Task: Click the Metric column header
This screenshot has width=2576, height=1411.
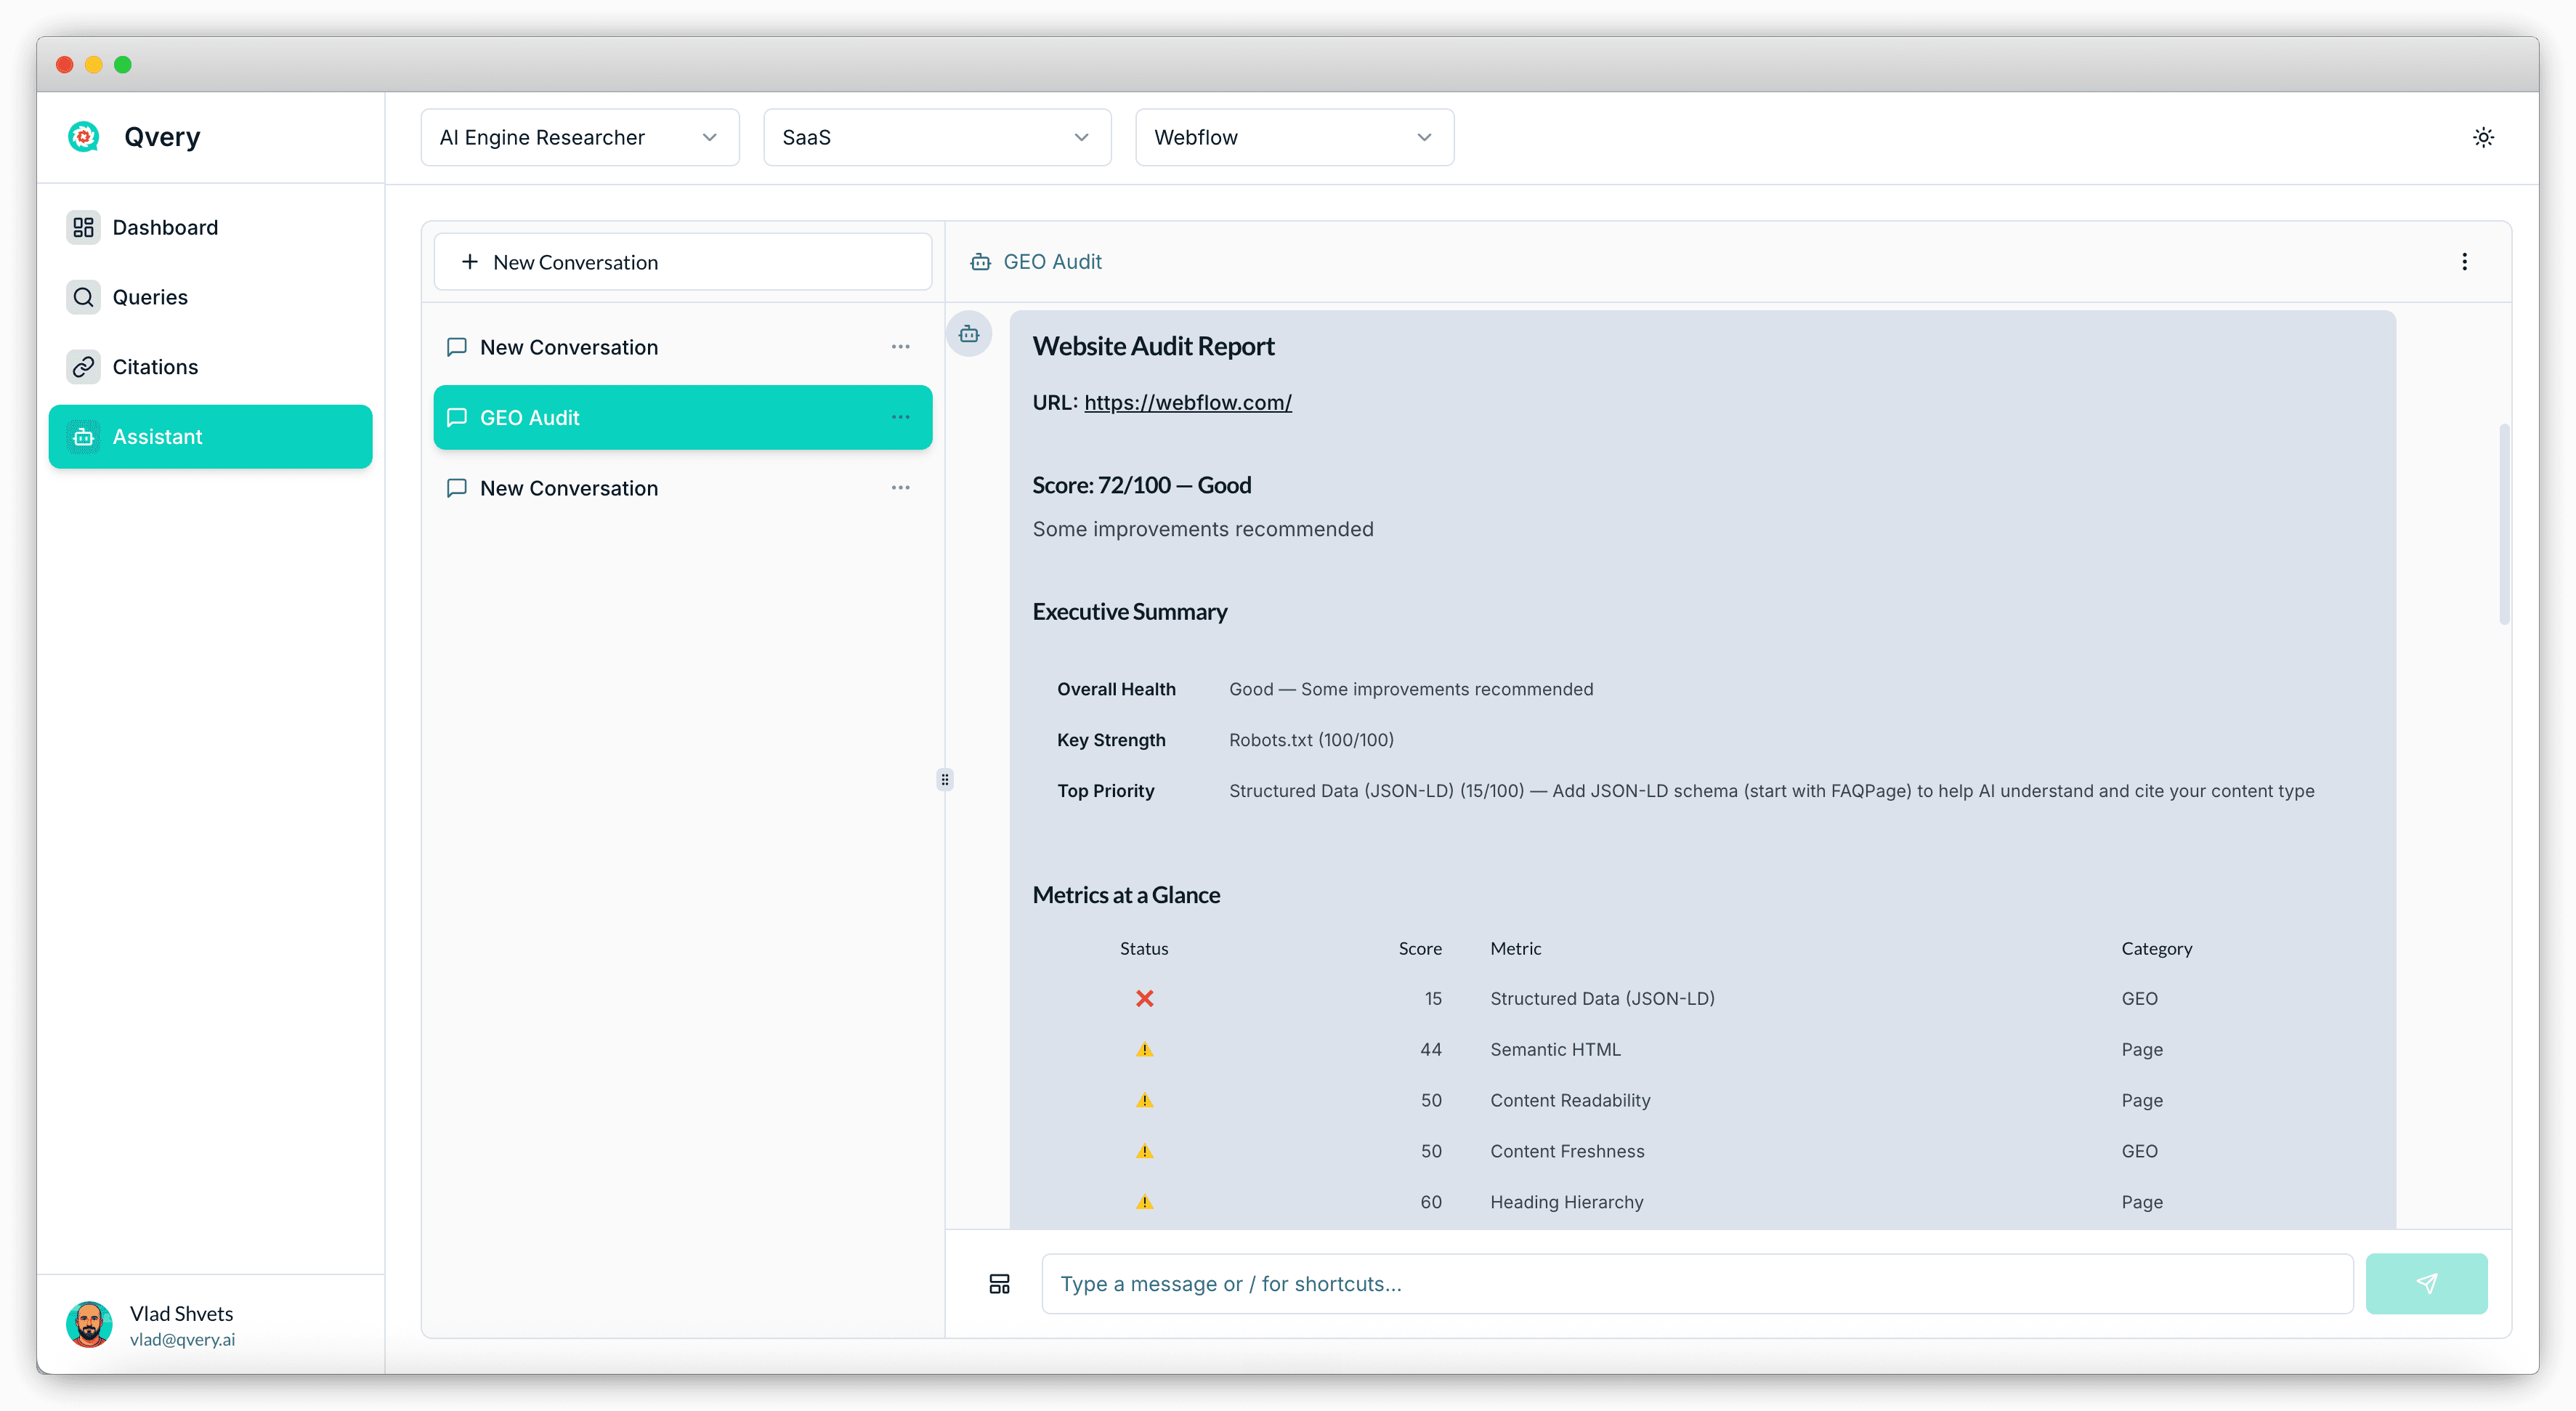Action: click(1516, 949)
